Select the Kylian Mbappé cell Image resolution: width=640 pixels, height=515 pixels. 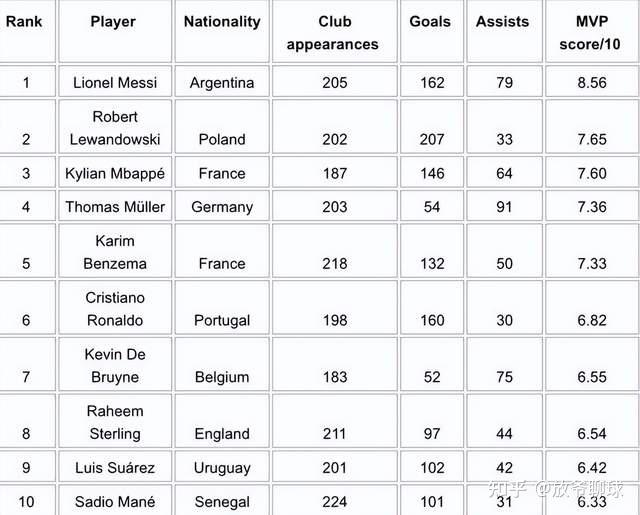click(x=114, y=173)
